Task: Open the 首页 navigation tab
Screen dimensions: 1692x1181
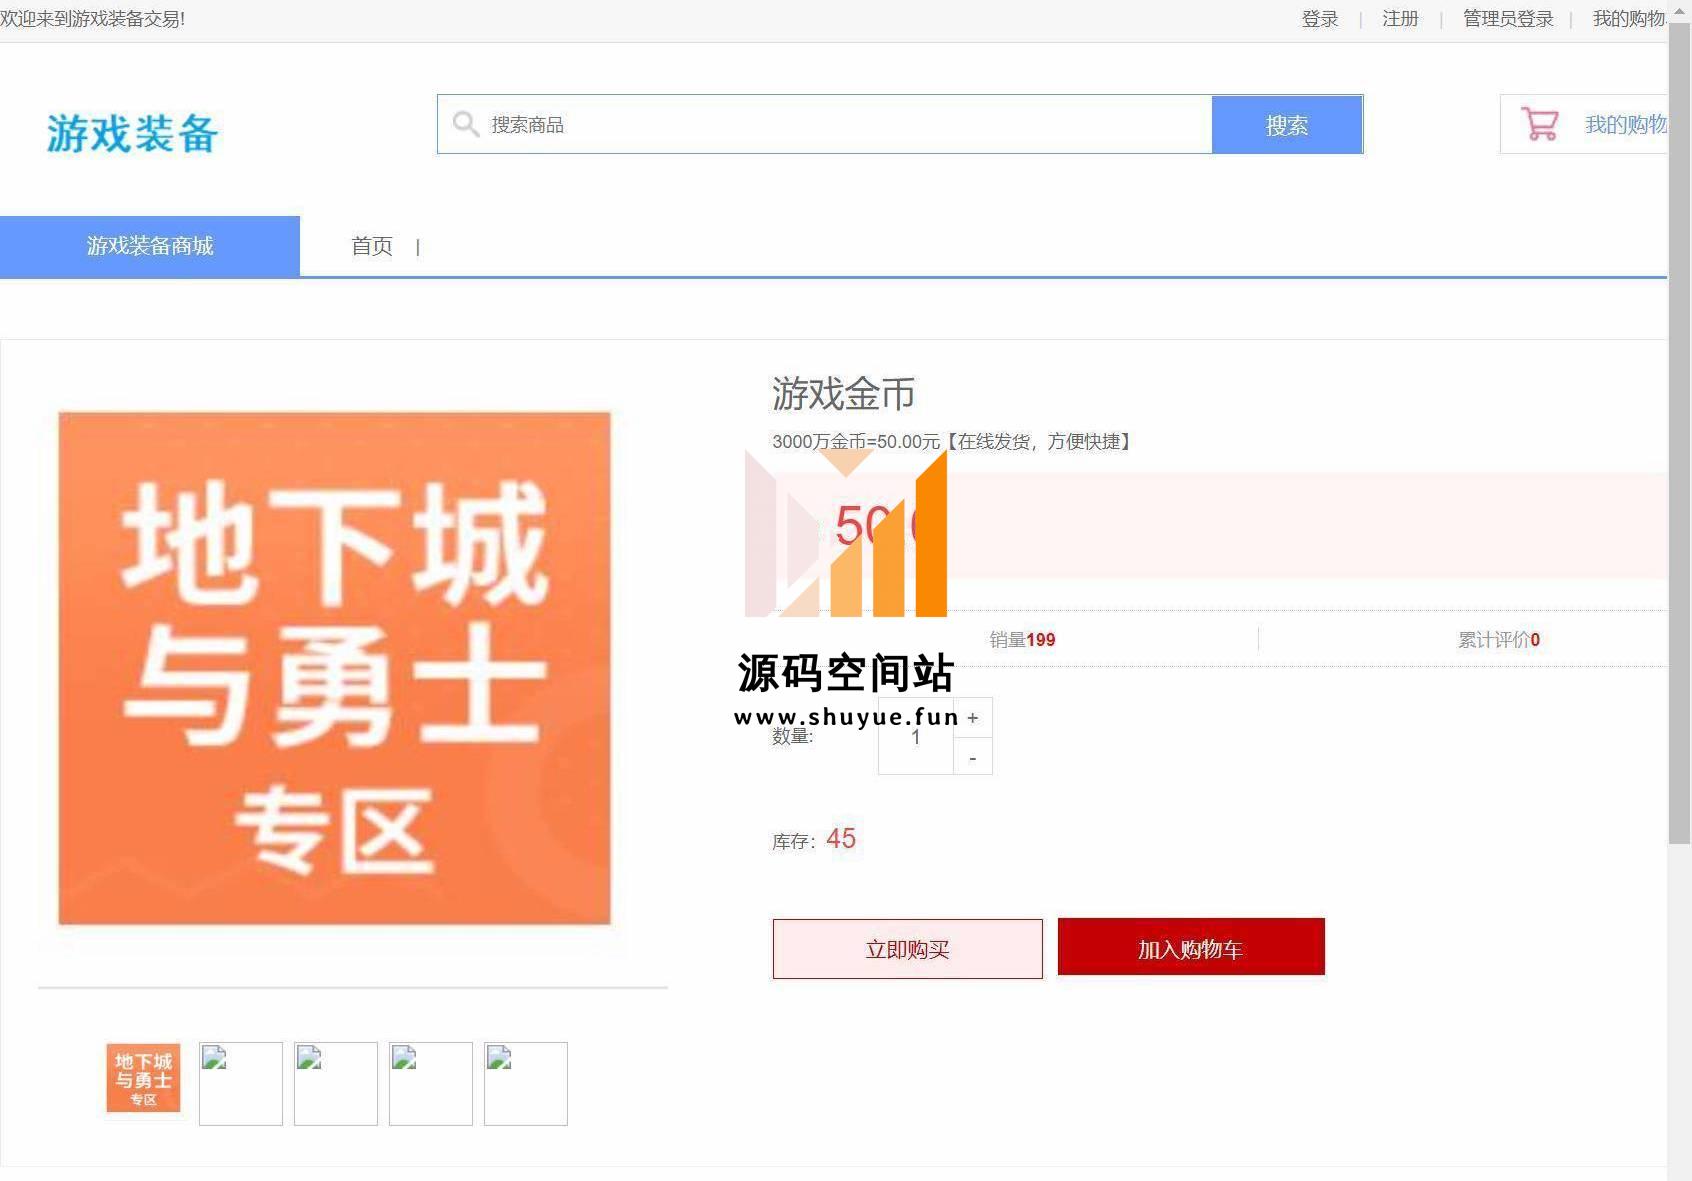Action: (x=372, y=246)
